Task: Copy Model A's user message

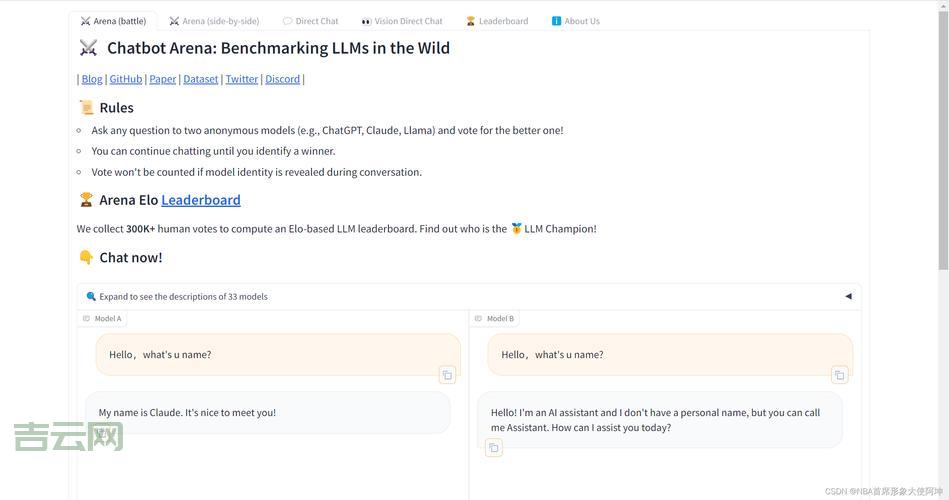Action: (447, 375)
